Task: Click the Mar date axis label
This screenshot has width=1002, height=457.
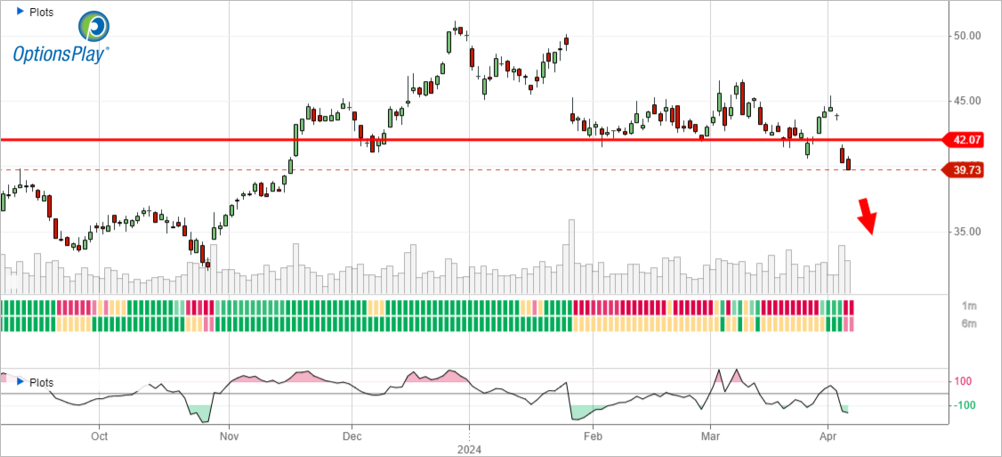Action: pos(709,436)
